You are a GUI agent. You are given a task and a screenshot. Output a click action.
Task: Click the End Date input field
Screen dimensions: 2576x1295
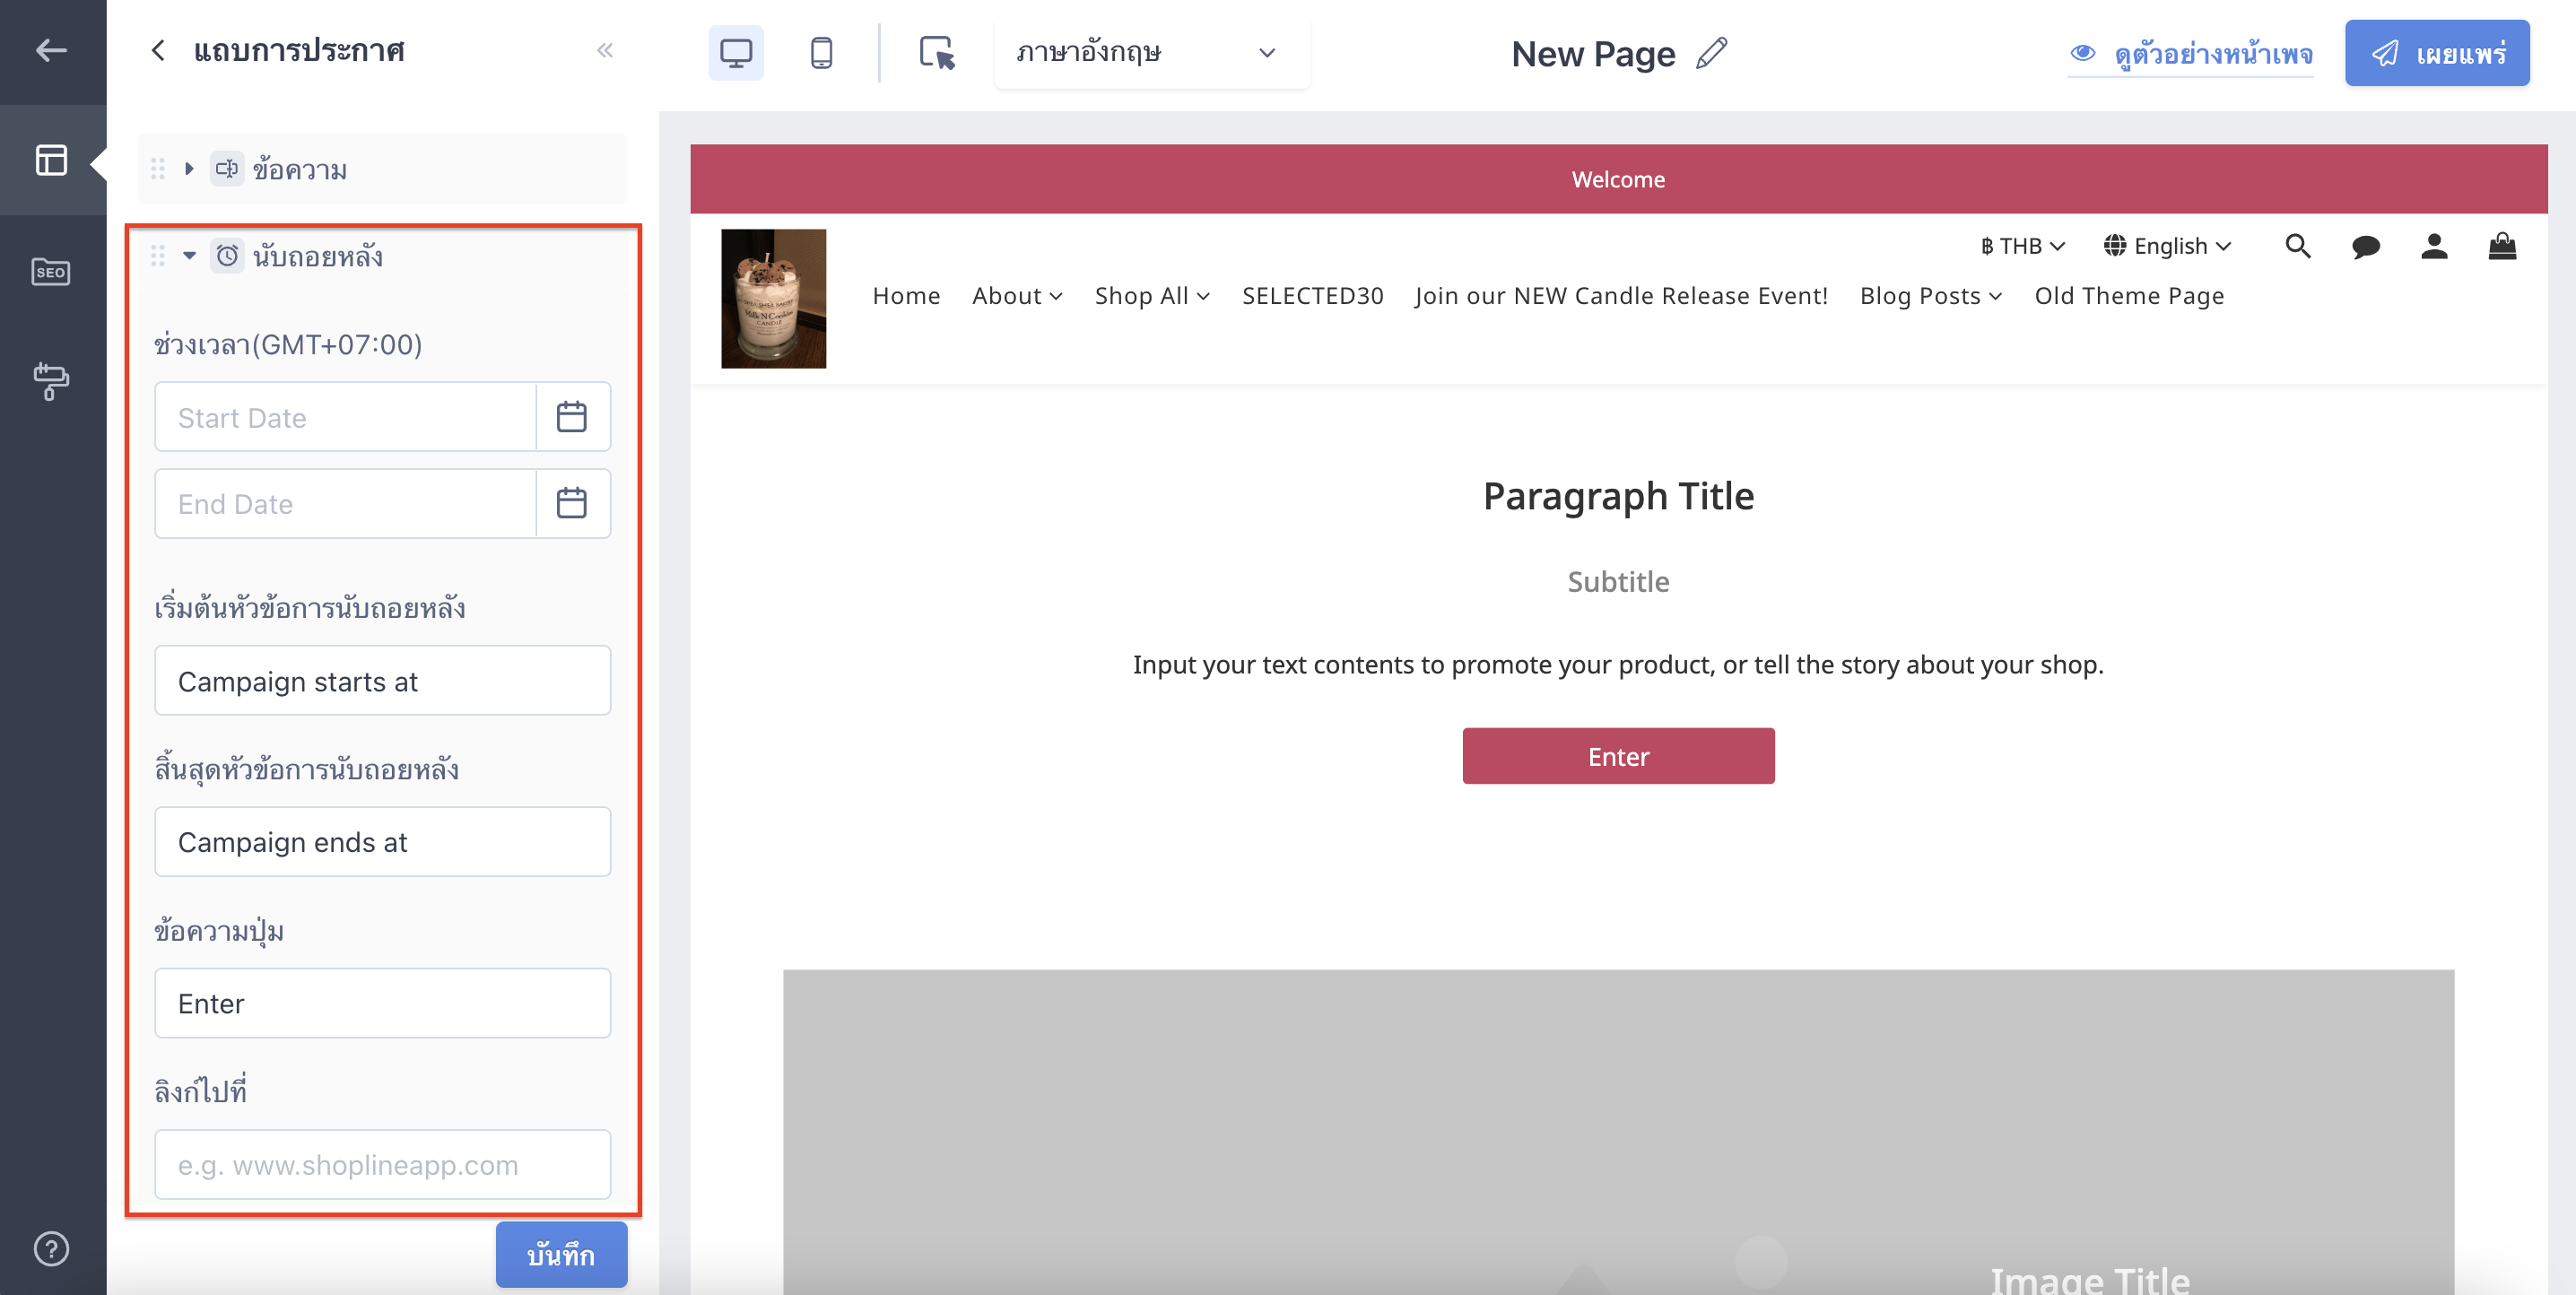[346, 503]
